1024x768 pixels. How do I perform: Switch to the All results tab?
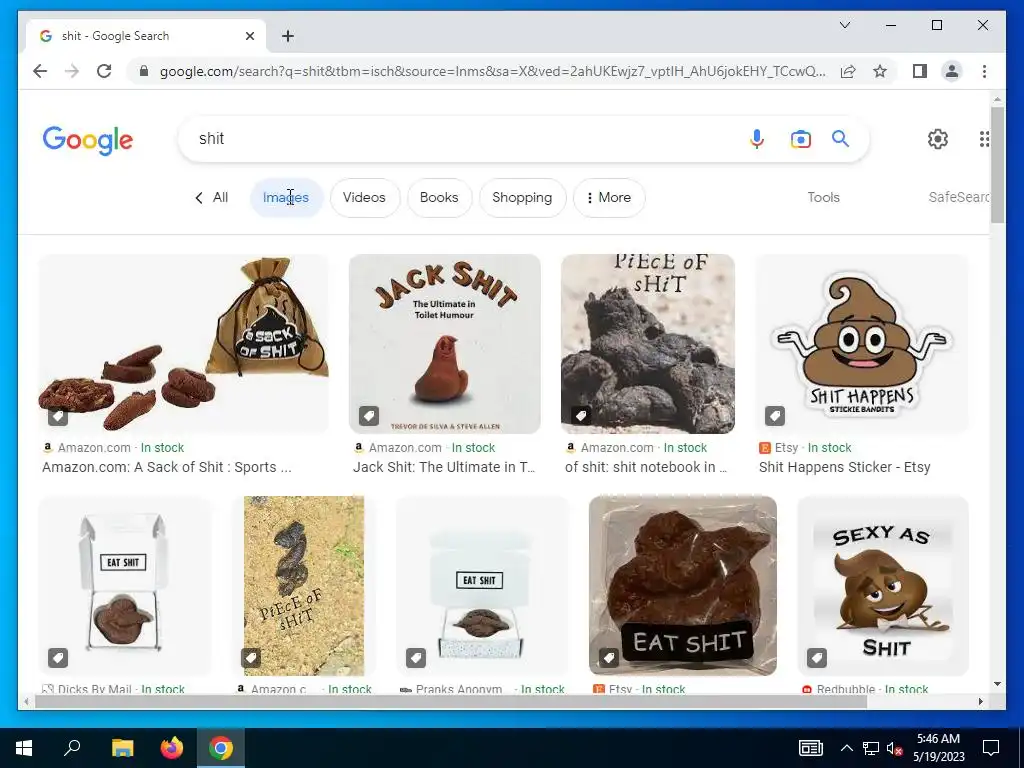point(212,197)
